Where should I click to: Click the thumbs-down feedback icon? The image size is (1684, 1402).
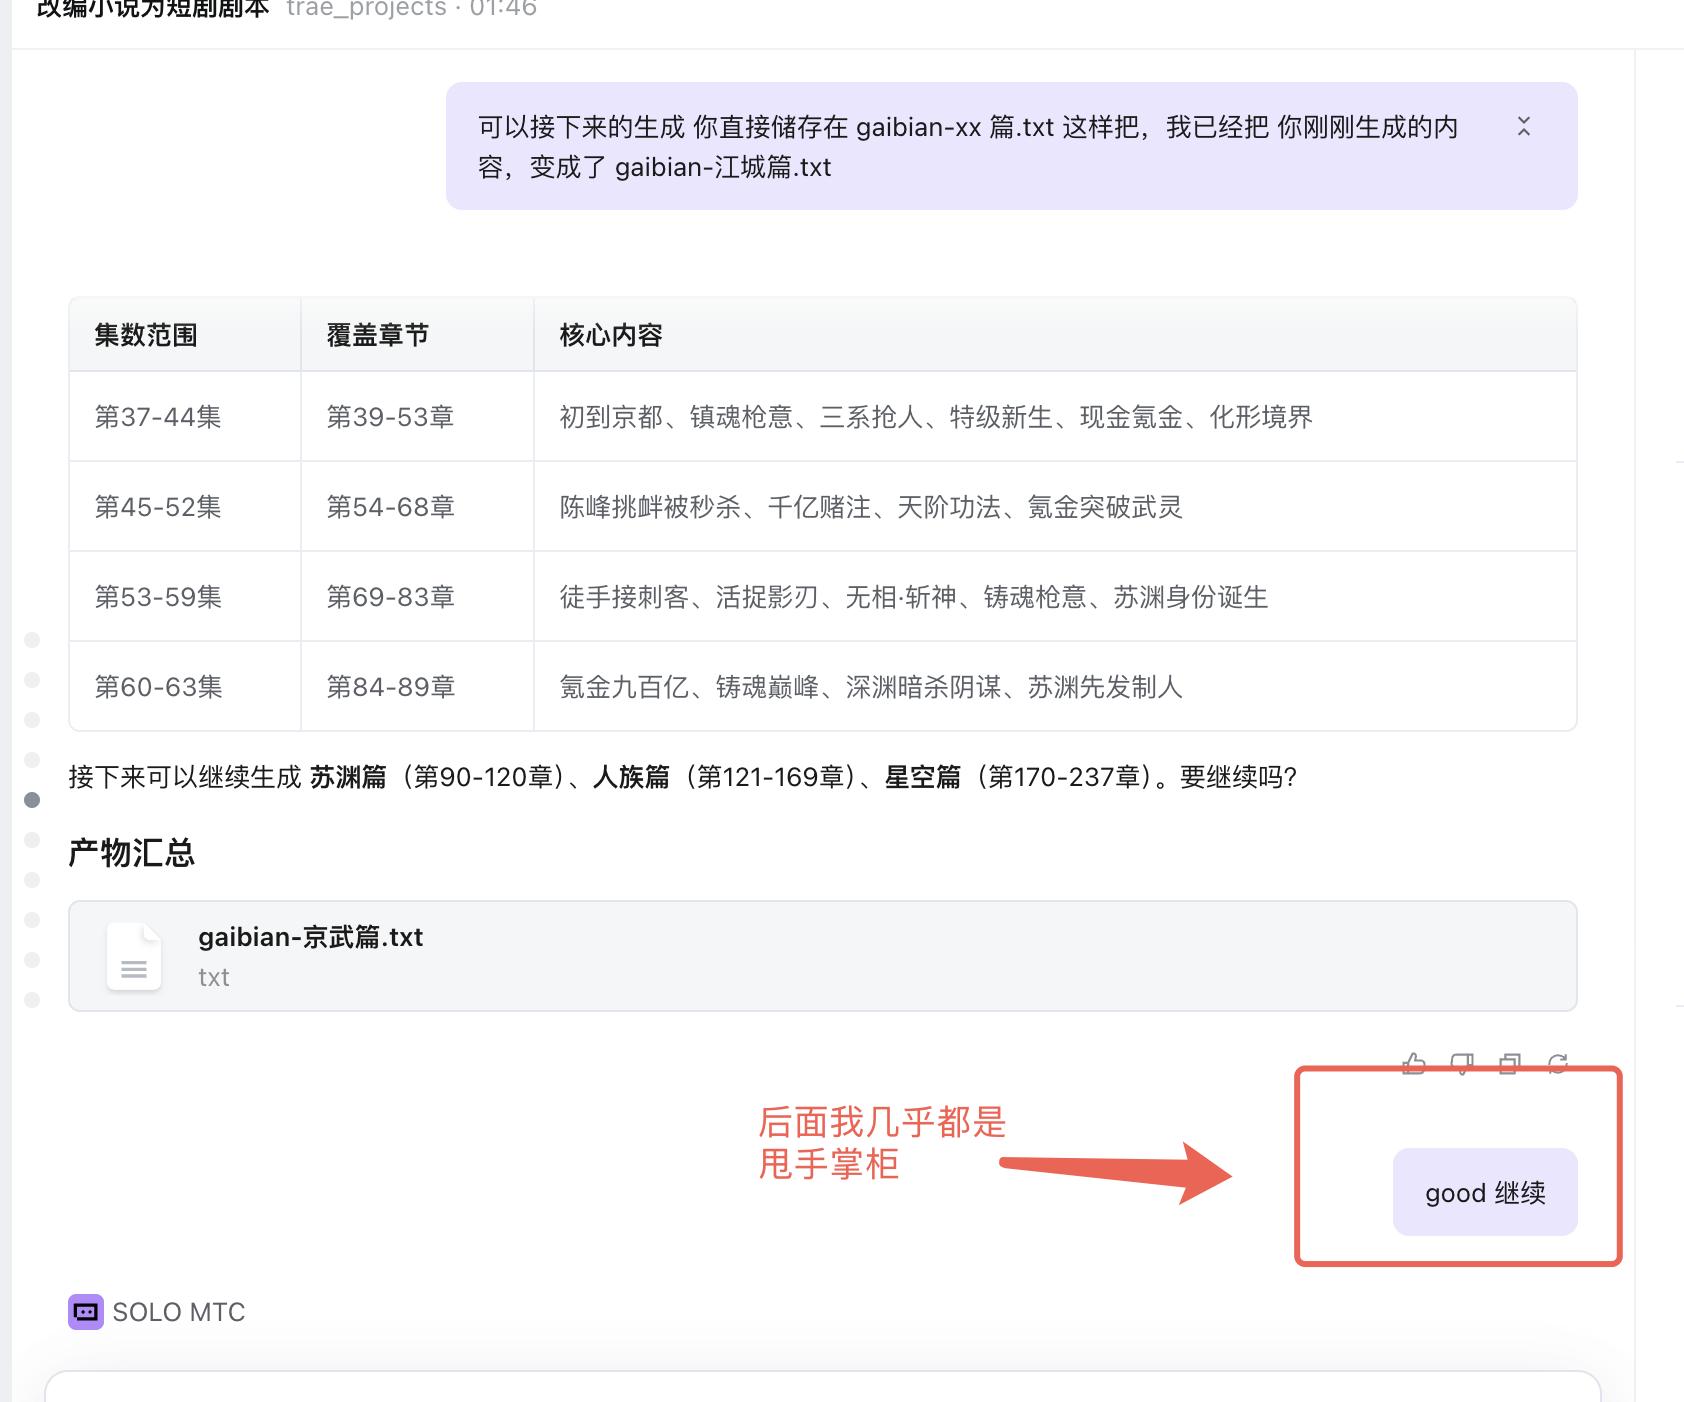(x=1462, y=1063)
